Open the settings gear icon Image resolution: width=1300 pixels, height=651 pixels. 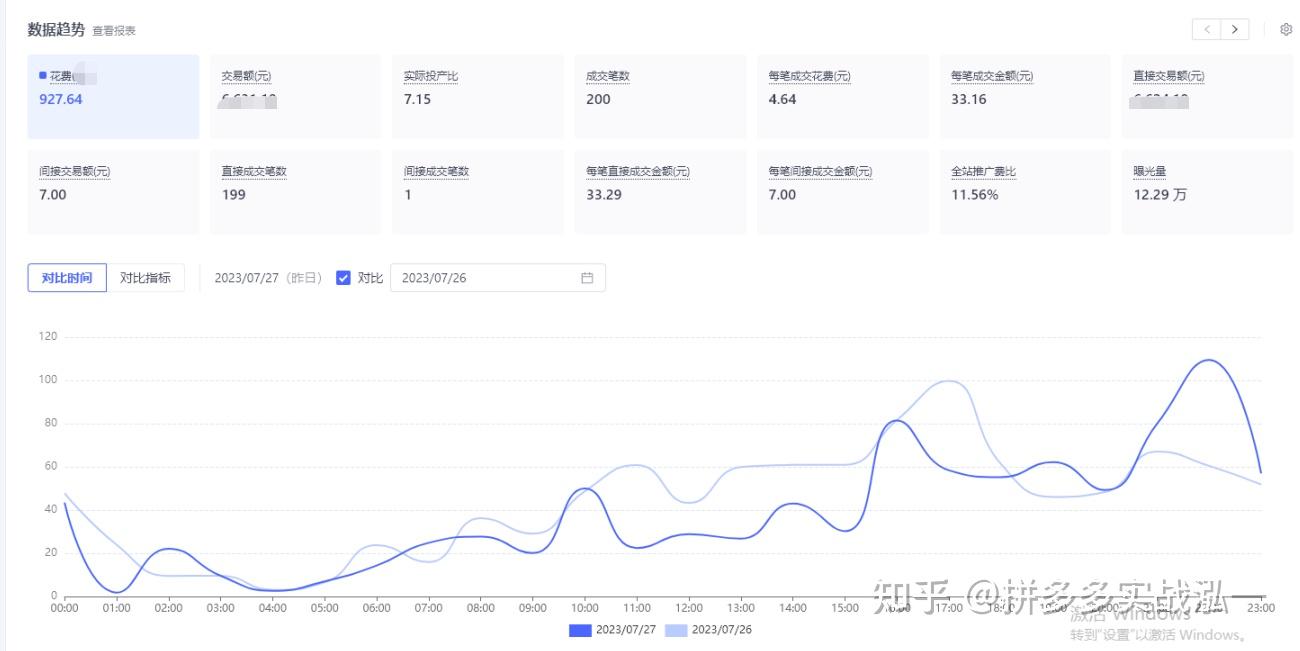pos(1286,30)
